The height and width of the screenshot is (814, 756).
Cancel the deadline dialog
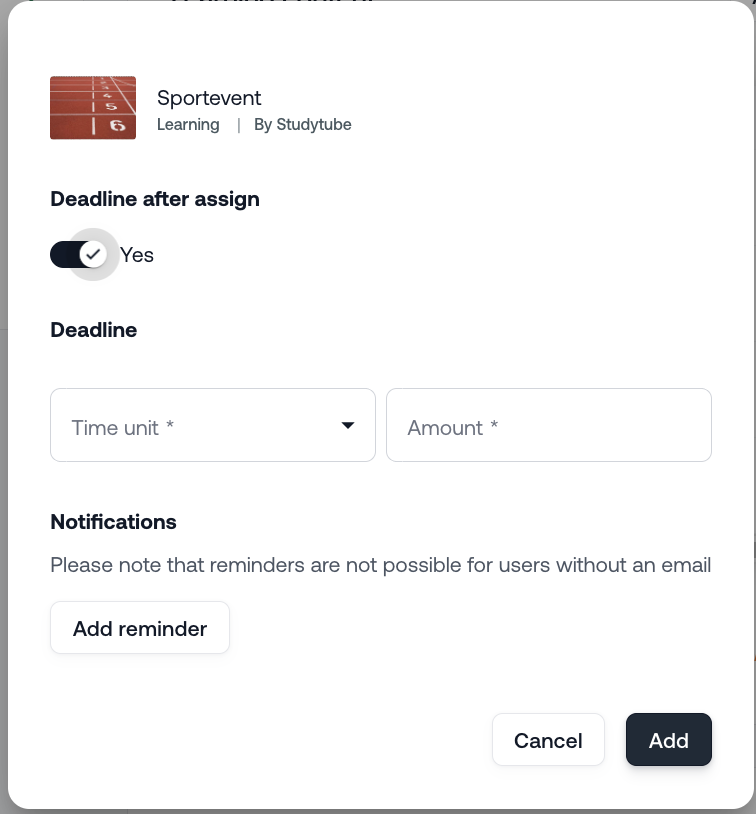tap(548, 740)
